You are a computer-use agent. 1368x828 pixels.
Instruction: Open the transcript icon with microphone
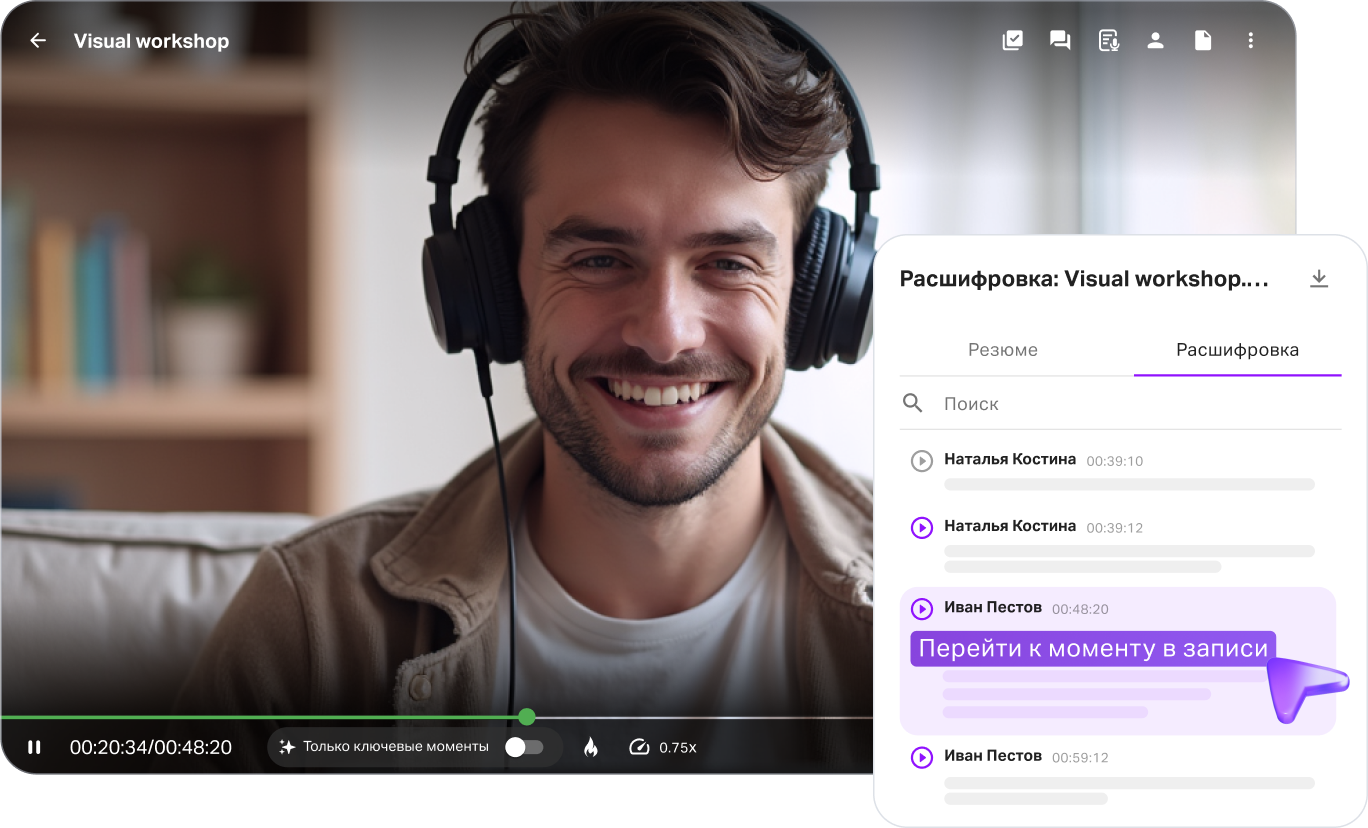pyautogui.click(x=1108, y=41)
